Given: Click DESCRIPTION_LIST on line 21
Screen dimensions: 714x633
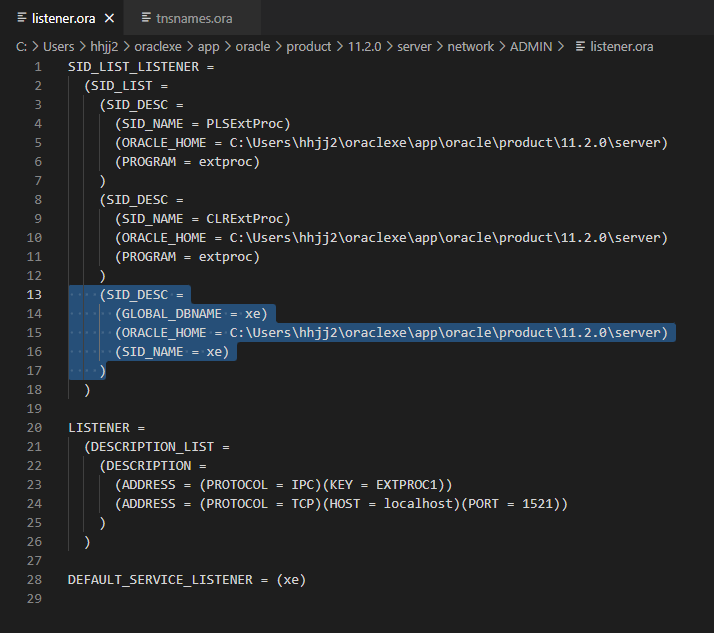Looking at the screenshot, I should pos(153,447).
